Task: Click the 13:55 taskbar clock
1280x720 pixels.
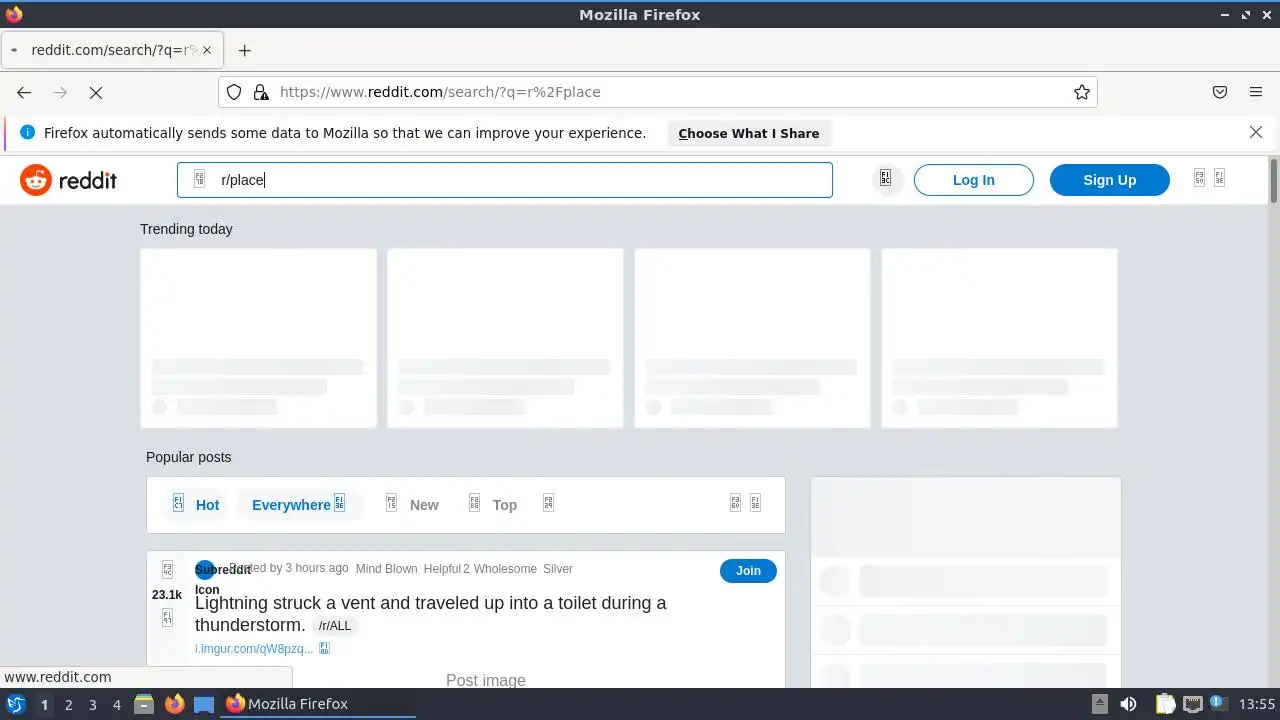Action: (x=1257, y=704)
